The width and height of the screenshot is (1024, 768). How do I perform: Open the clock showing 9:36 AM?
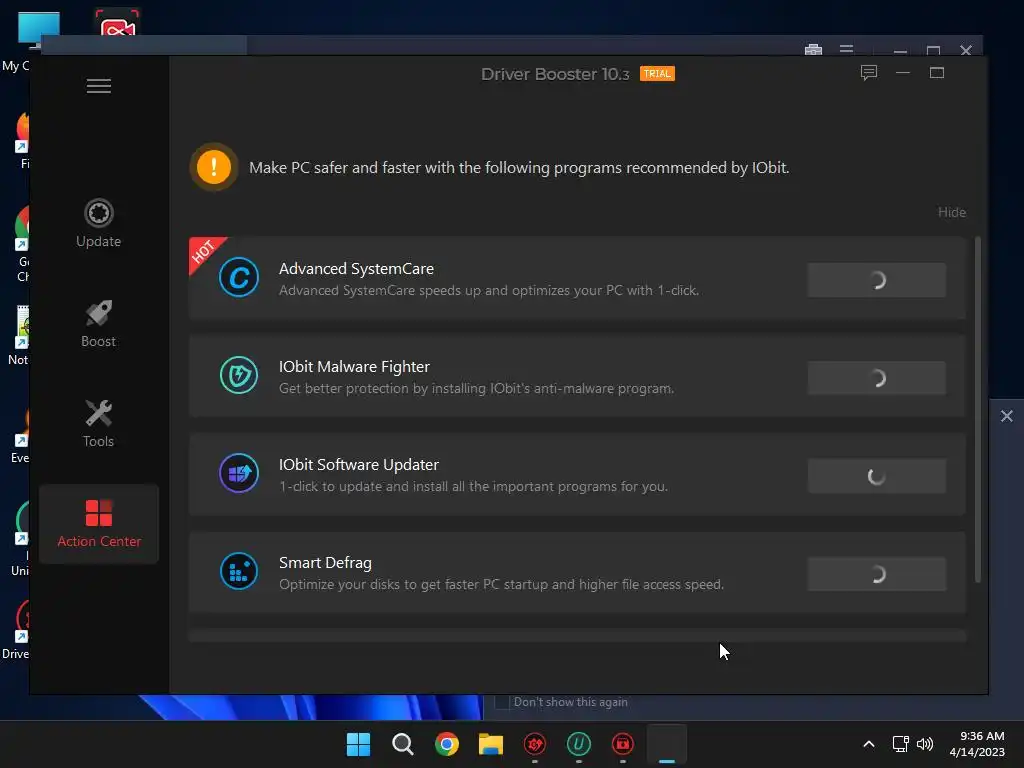pyautogui.click(x=977, y=744)
